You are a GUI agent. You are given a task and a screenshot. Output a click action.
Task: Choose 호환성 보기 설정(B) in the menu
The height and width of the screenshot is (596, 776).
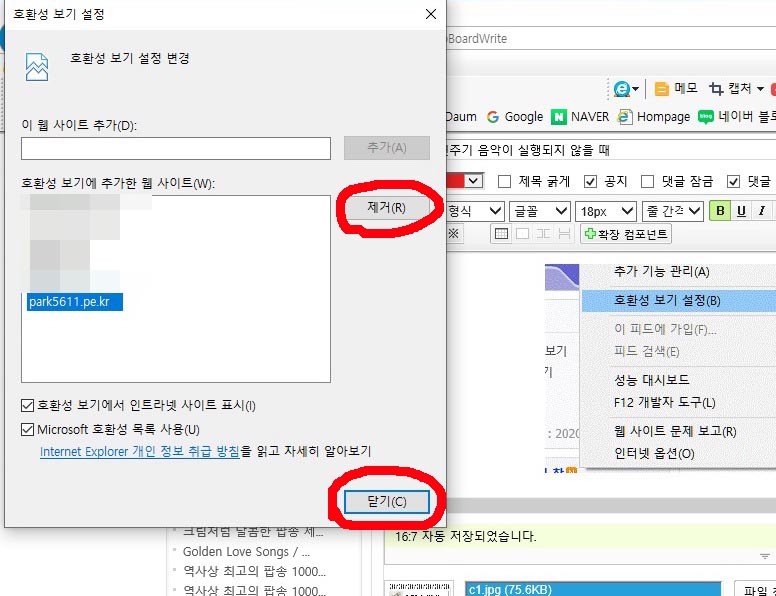pos(667,300)
